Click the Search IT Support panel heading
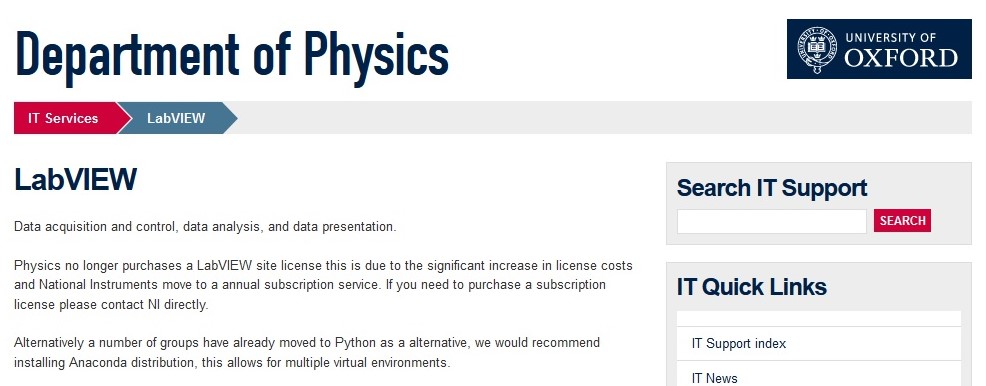 [772, 187]
